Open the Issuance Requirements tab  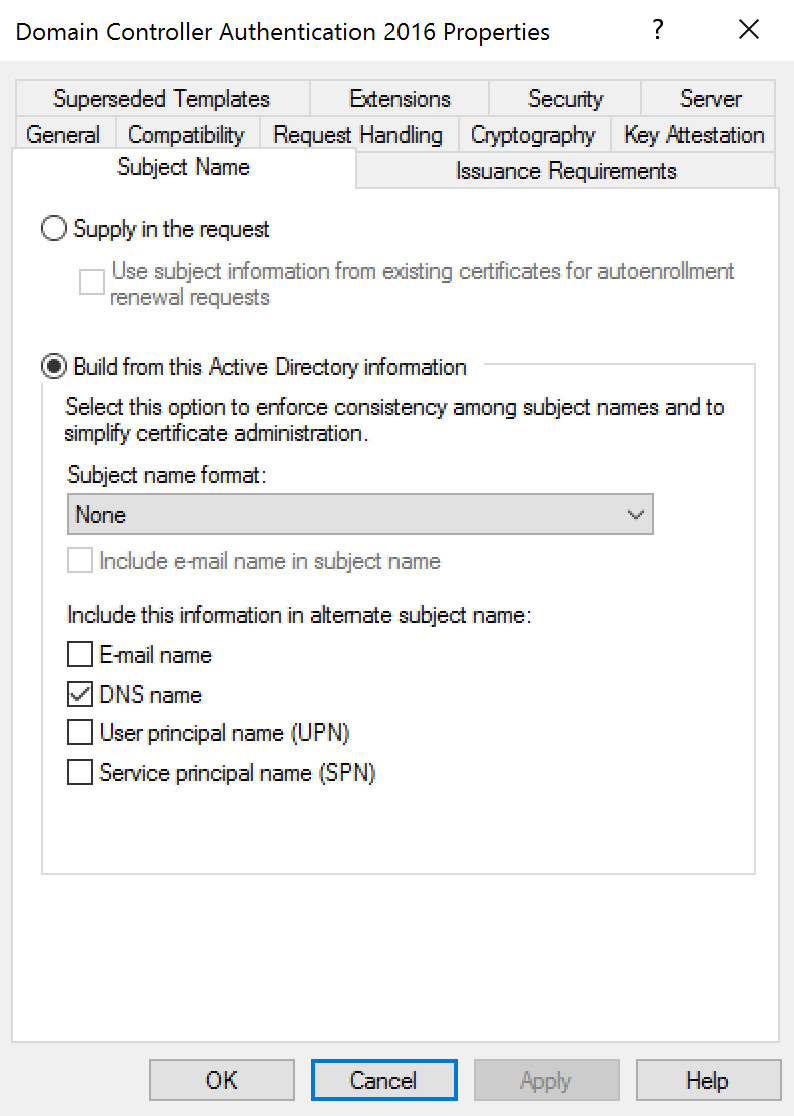click(566, 171)
